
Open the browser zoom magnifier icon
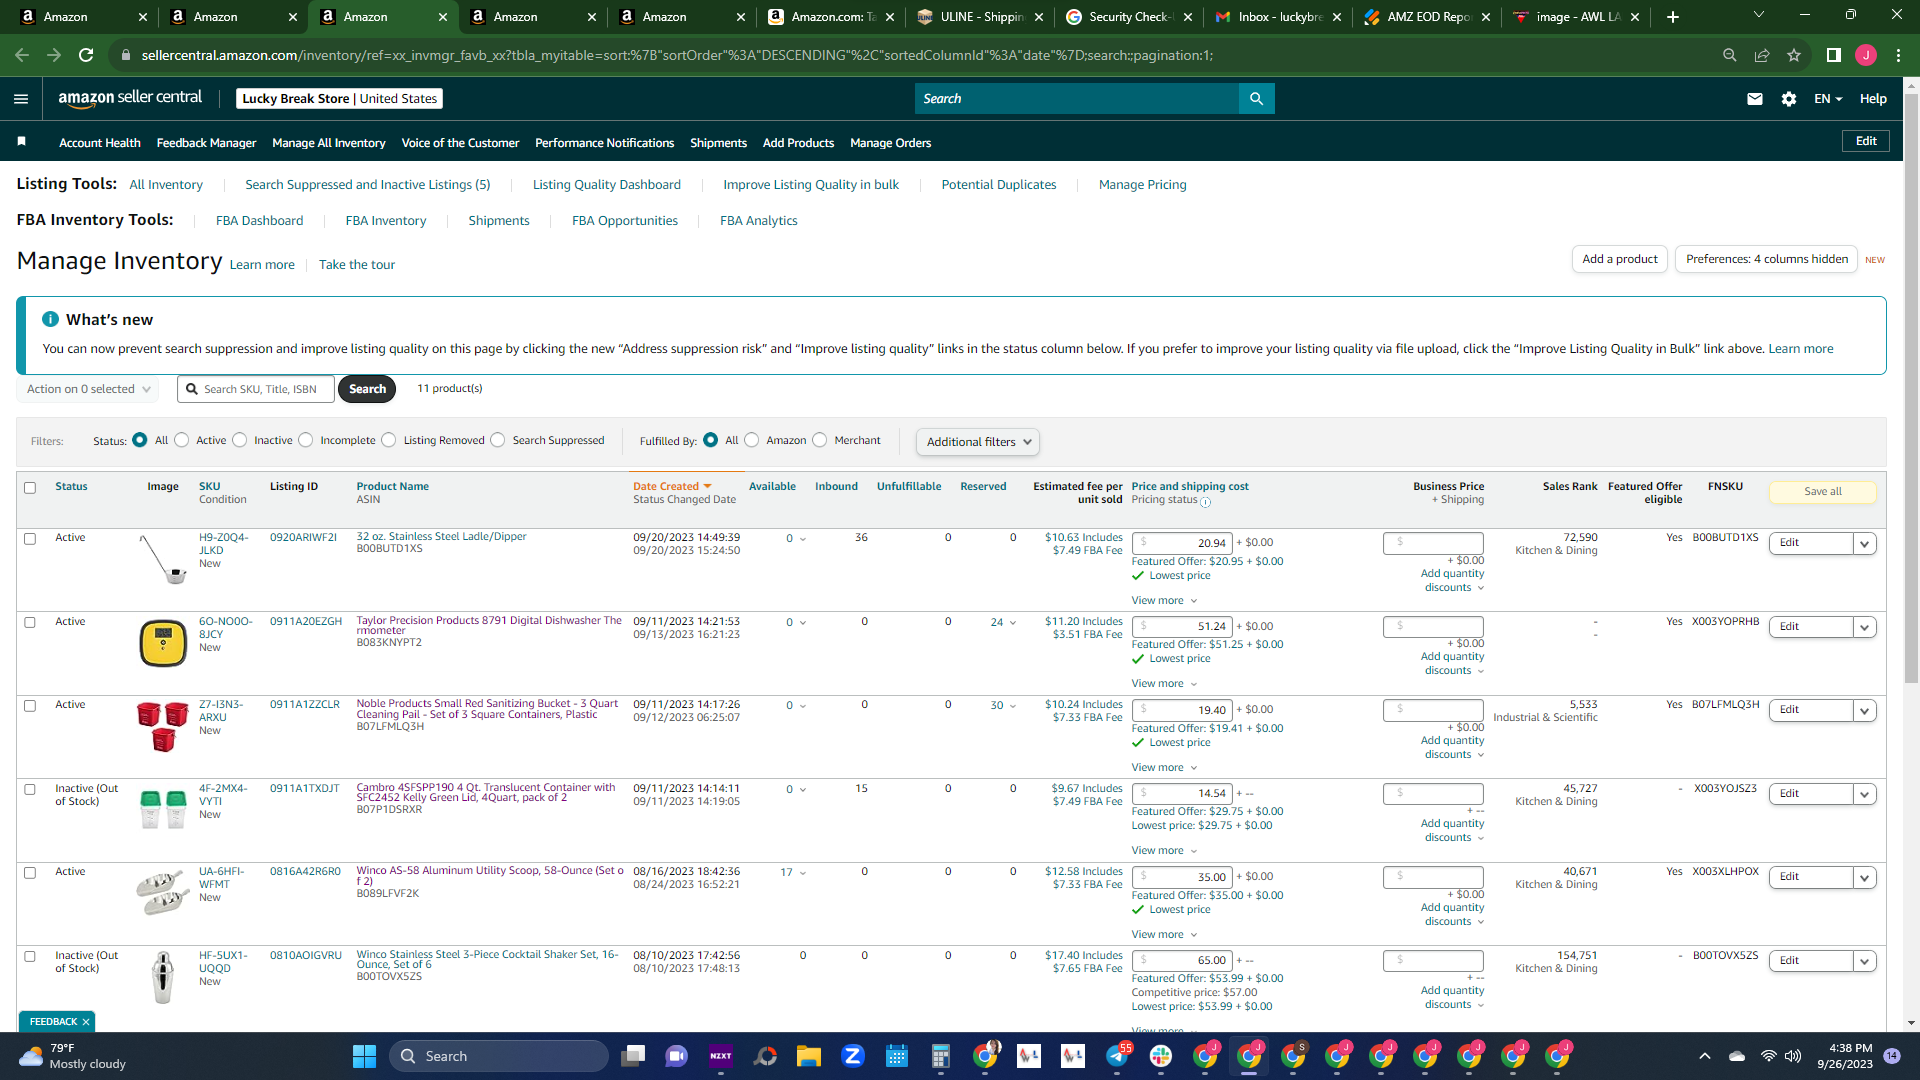[1730, 55]
